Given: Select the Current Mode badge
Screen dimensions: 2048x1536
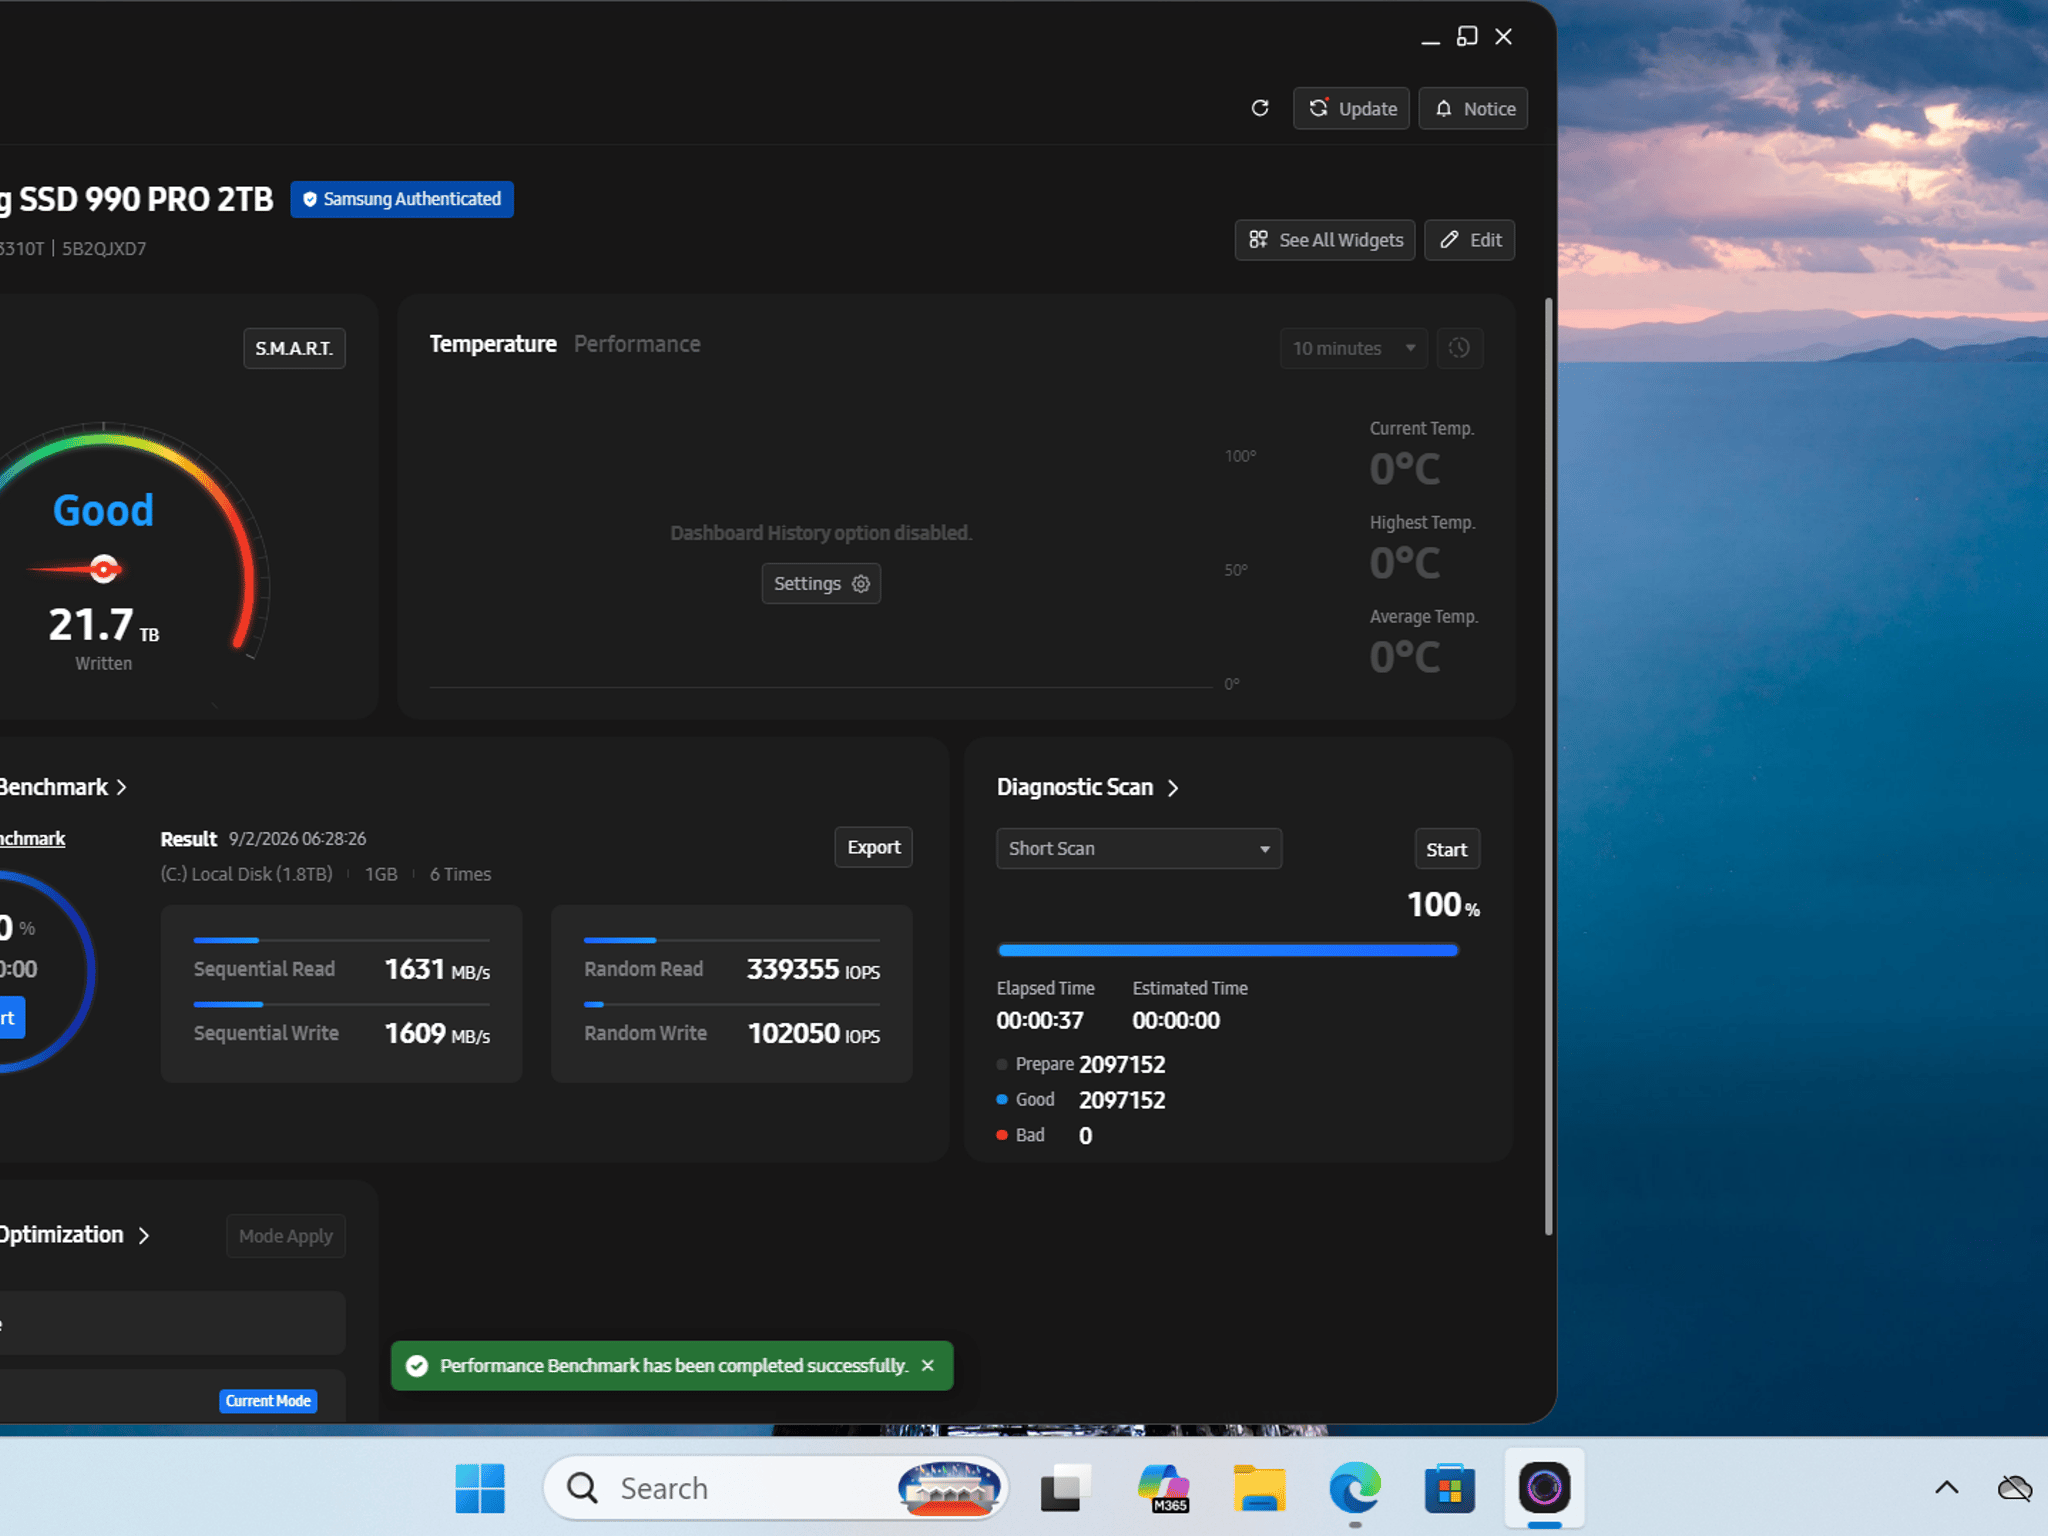Looking at the screenshot, I should [268, 1401].
